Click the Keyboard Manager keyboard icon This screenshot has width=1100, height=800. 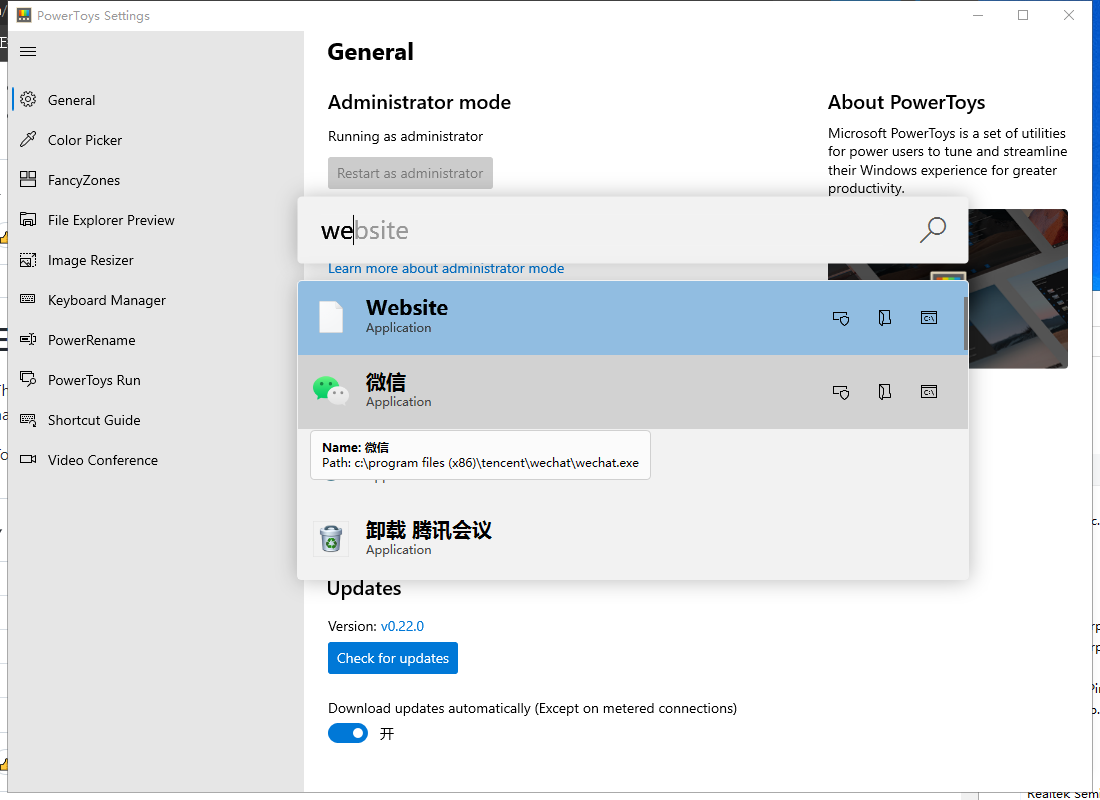(x=28, y=299)
